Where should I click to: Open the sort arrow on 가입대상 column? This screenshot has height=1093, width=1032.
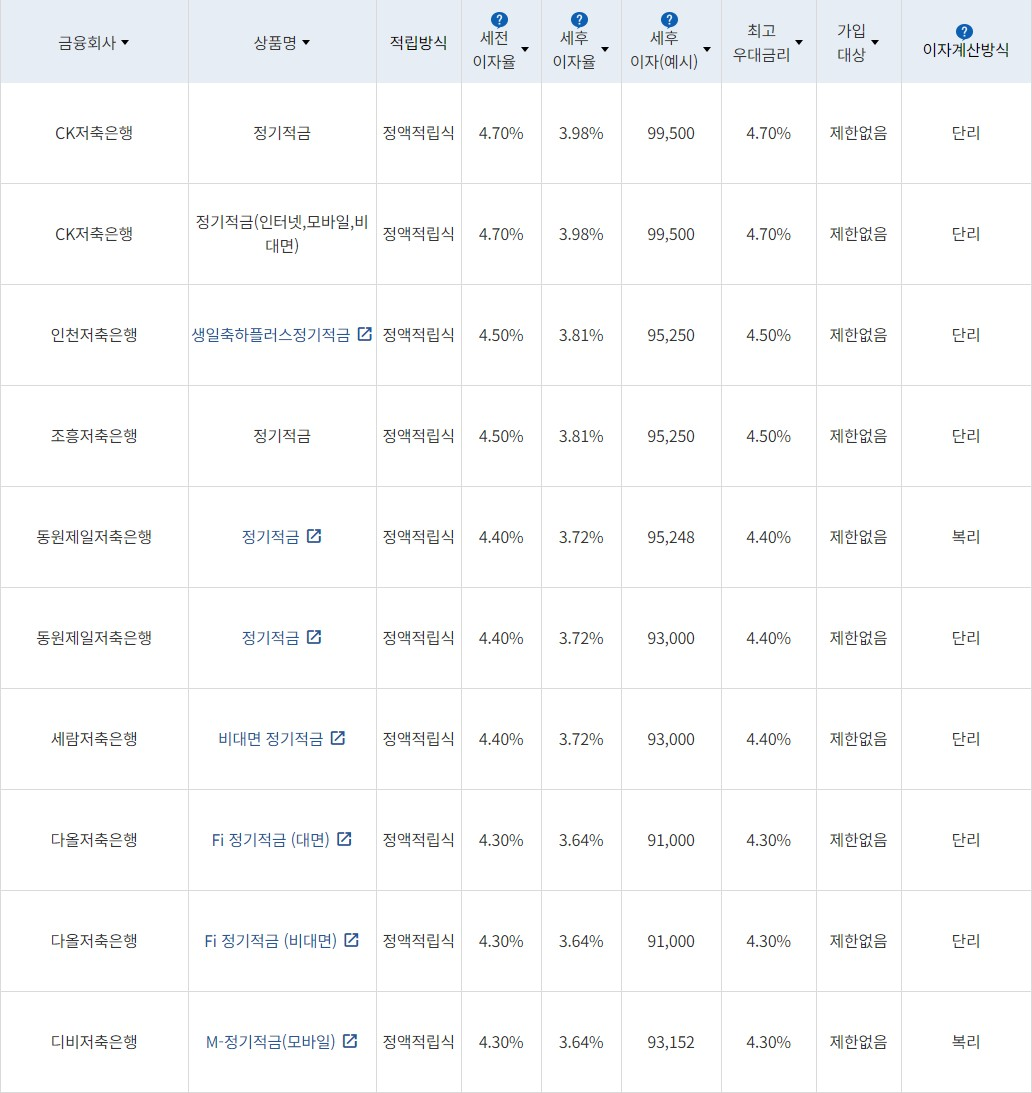876,42
